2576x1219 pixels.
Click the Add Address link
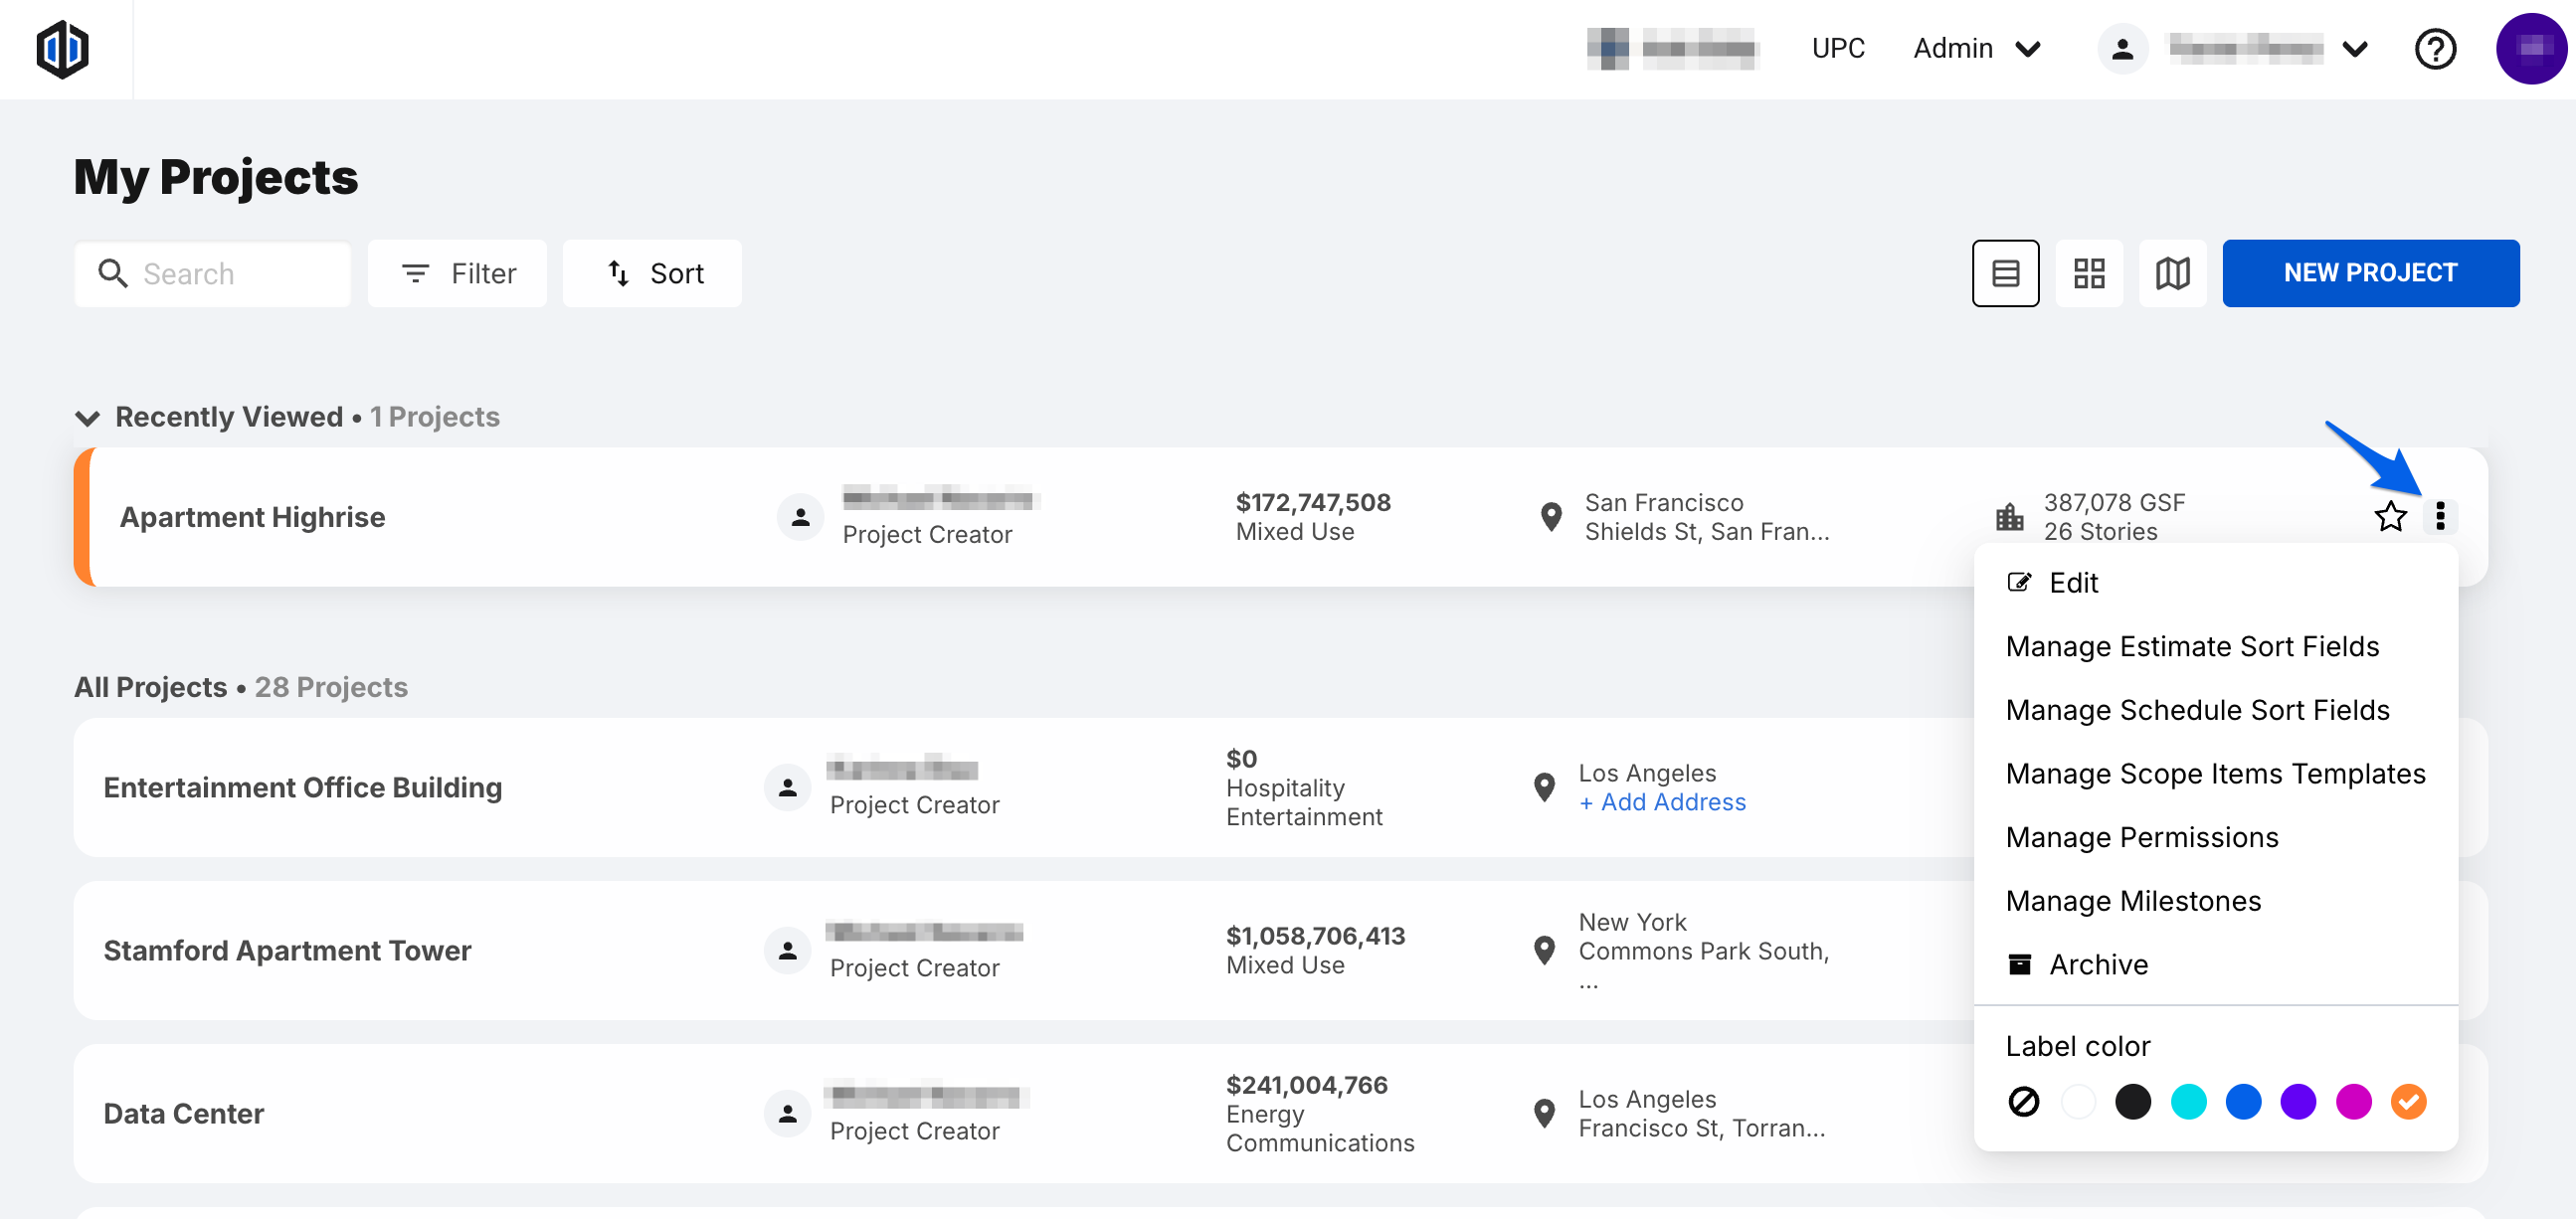pos(1662,802)
